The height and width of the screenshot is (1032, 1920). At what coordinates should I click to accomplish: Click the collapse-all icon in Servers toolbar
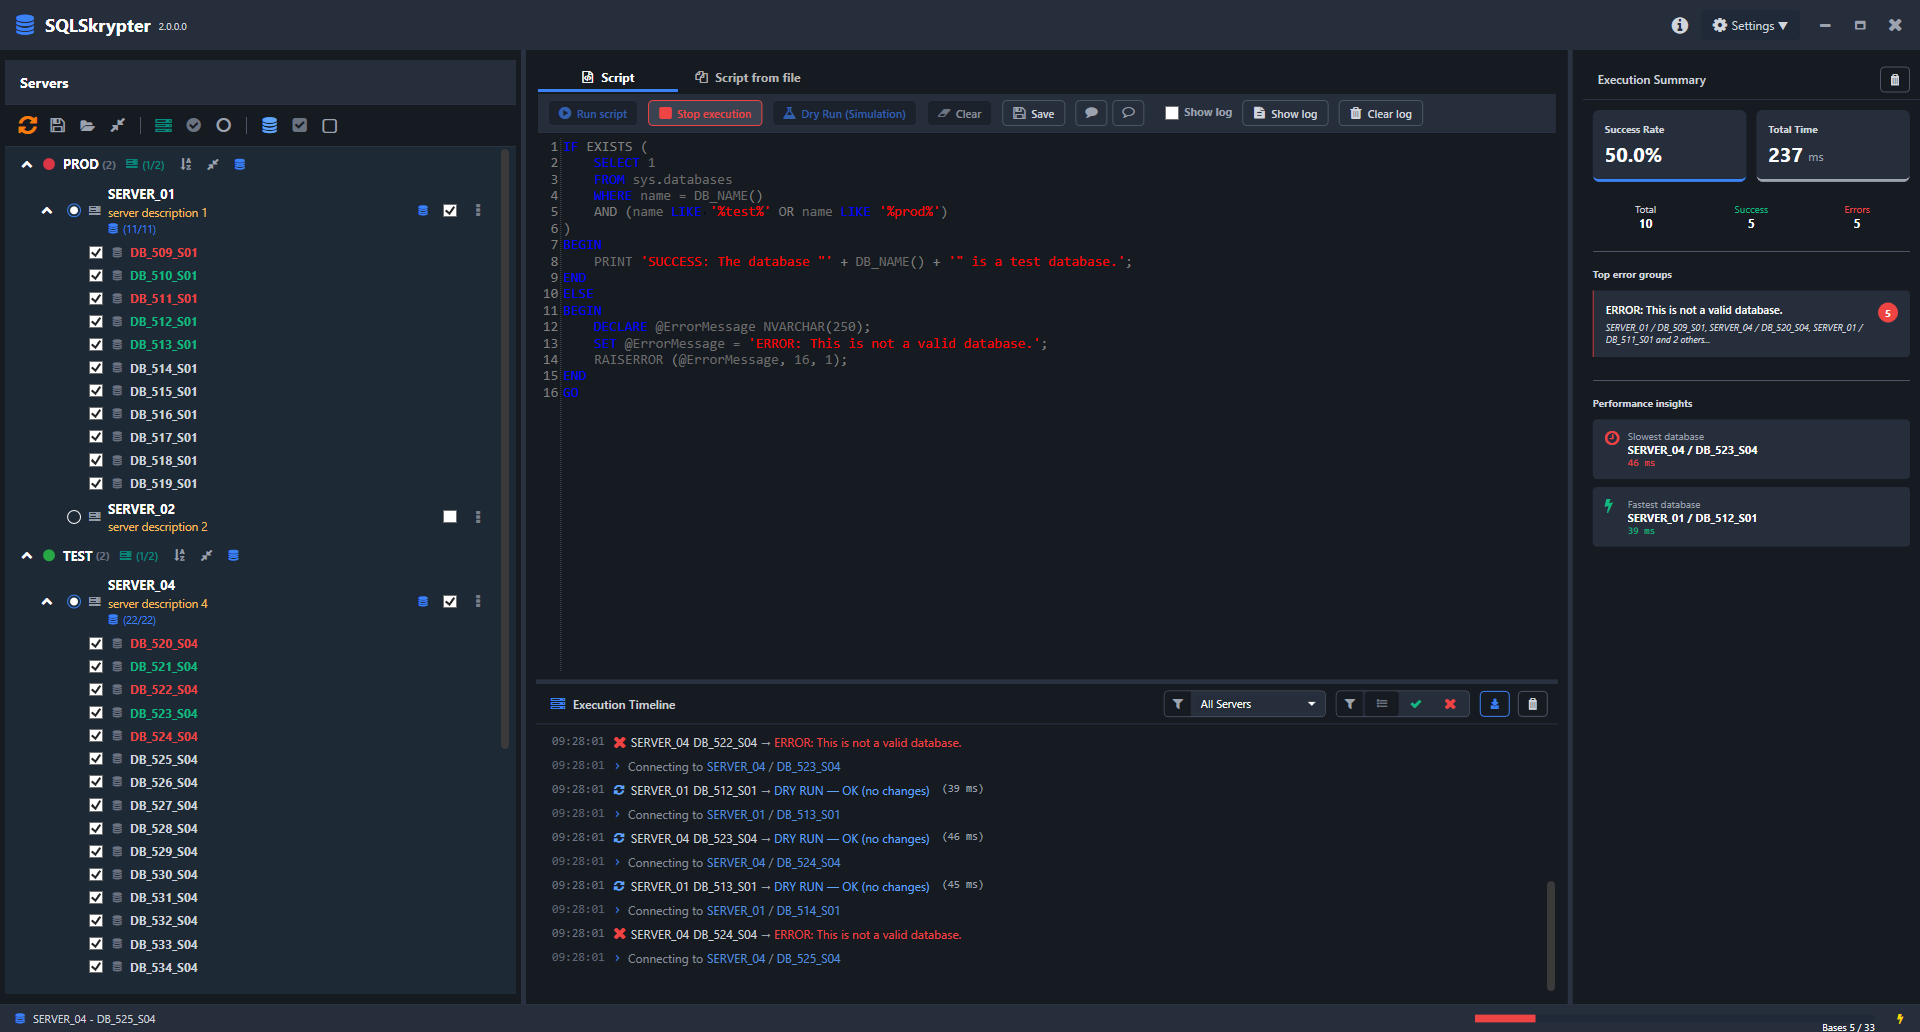118,125
